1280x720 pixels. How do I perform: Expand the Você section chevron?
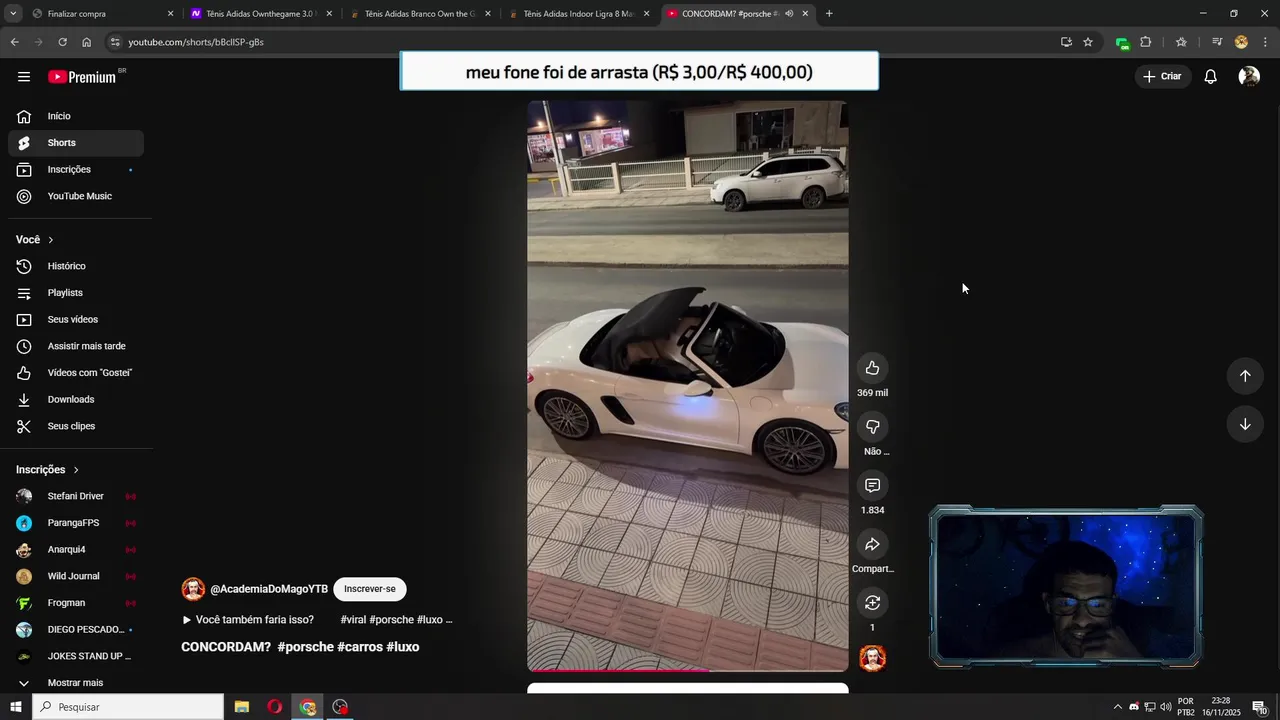[50, 240]
